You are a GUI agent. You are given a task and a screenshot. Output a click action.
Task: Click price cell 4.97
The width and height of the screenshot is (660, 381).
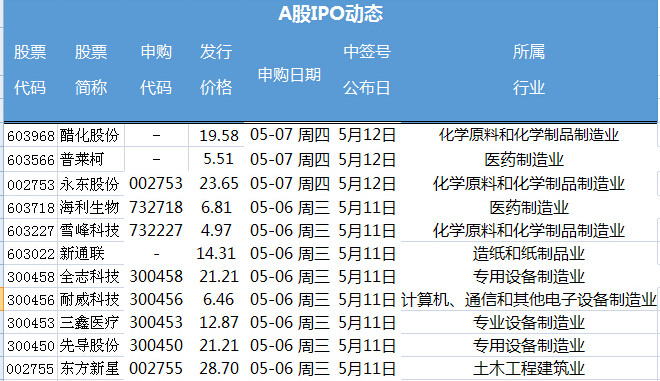click(216, 230)
